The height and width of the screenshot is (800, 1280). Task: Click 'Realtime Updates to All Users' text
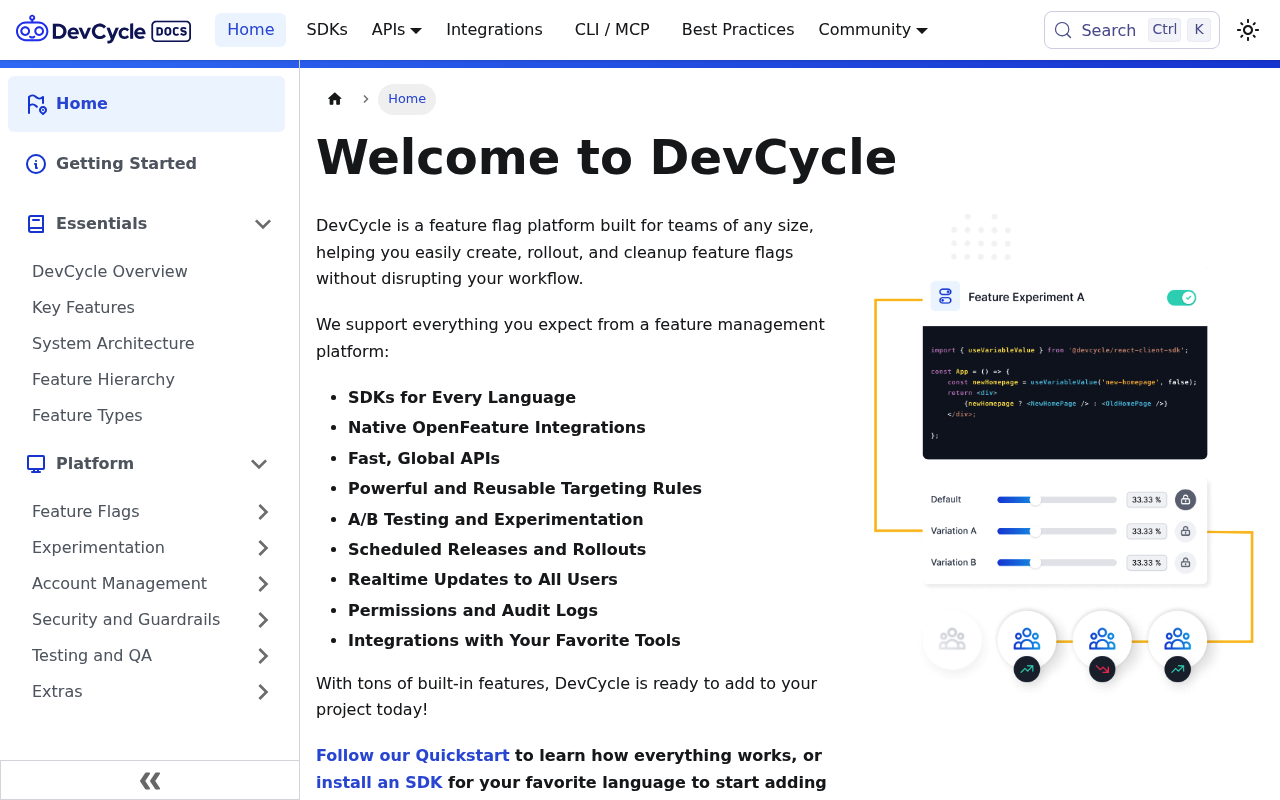[483, 580]
